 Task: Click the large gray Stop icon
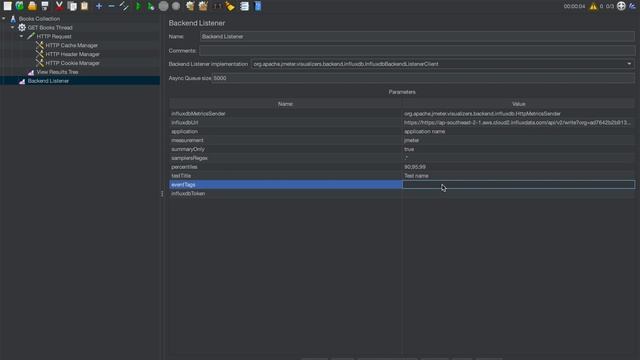pyautogui.click(x=163, y=6)
